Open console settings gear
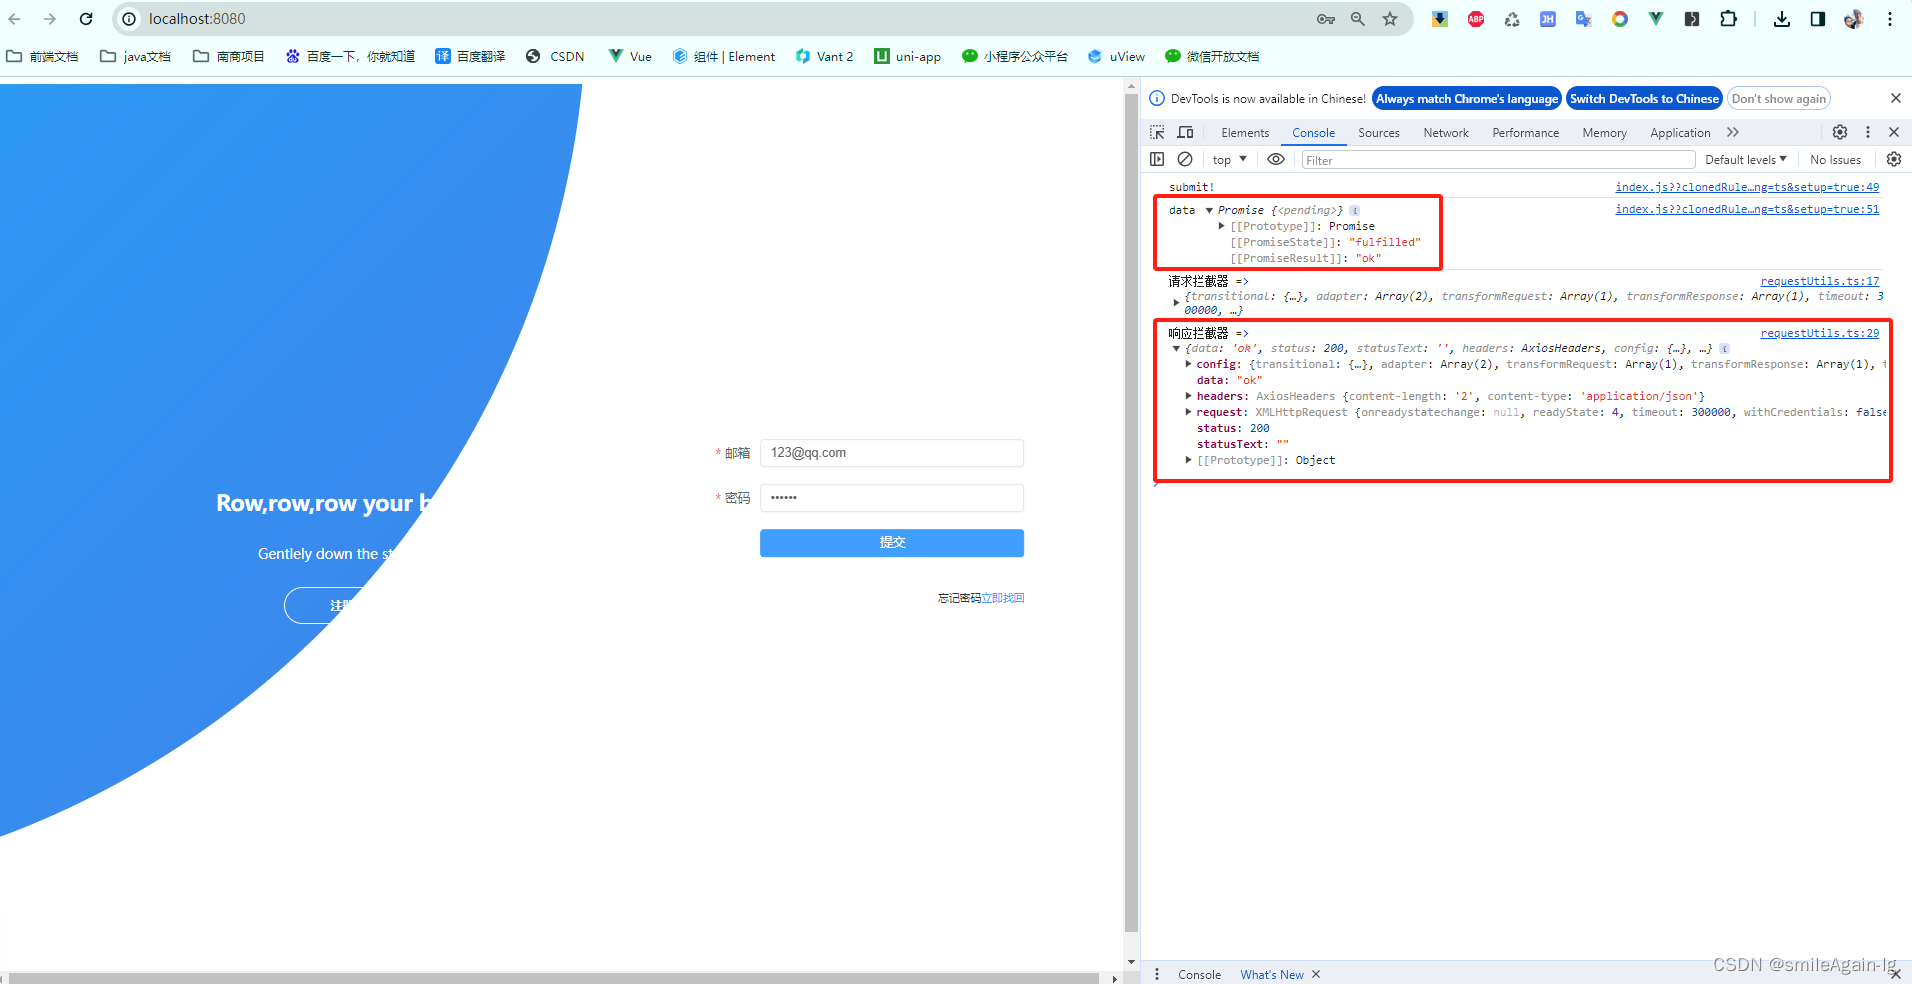 pos(1893,159)
